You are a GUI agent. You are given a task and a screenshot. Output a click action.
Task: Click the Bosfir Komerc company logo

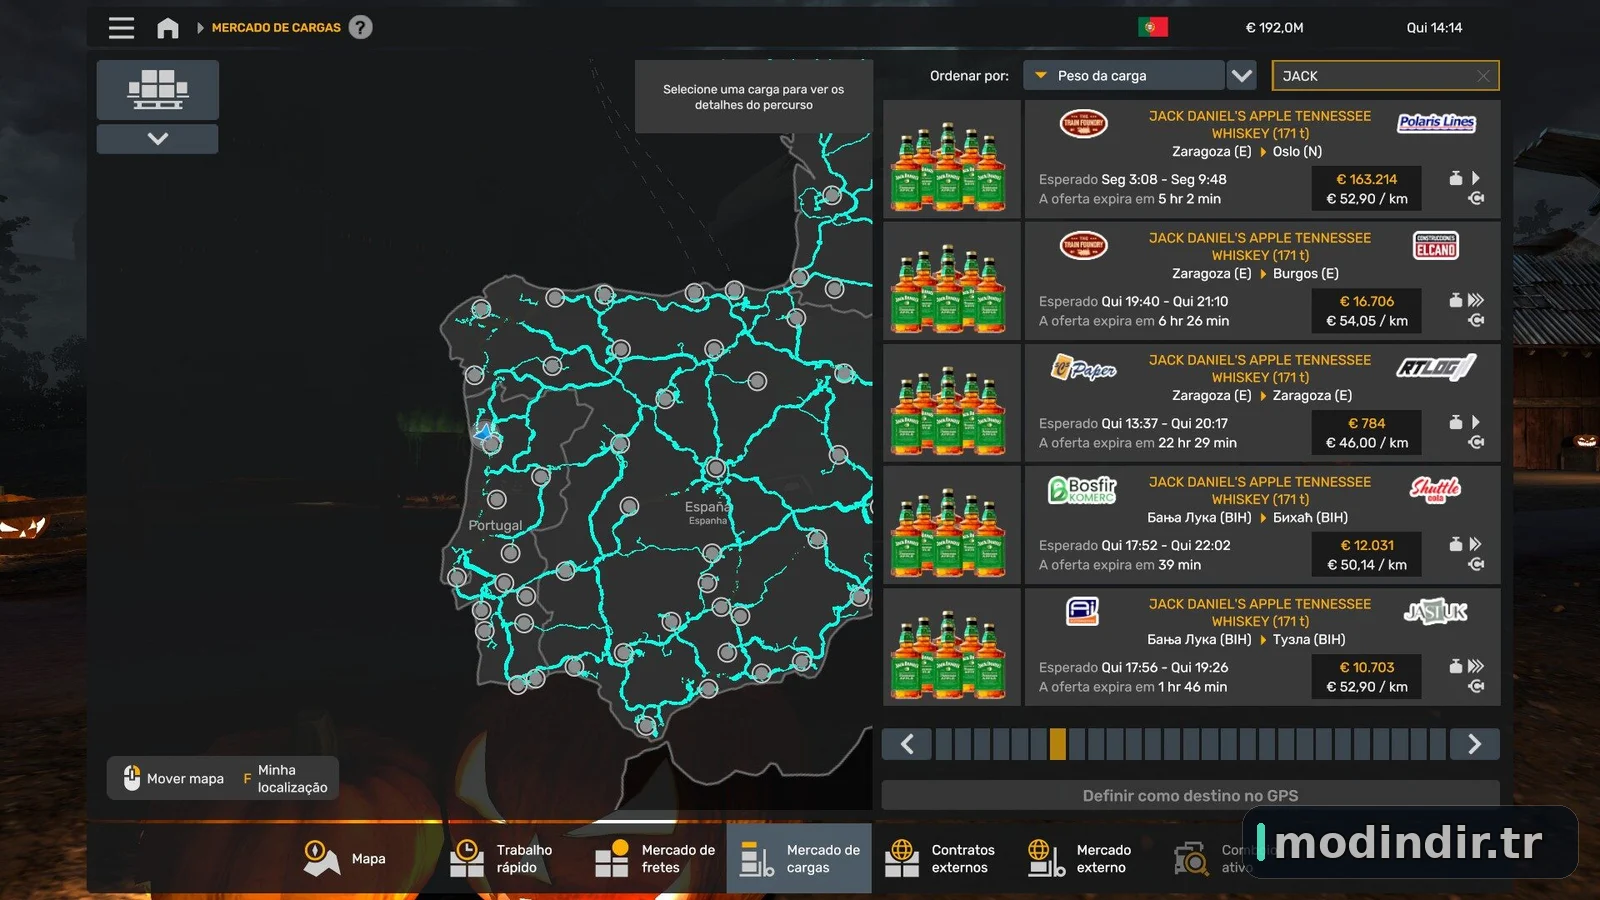click(x=1082, y=490)
